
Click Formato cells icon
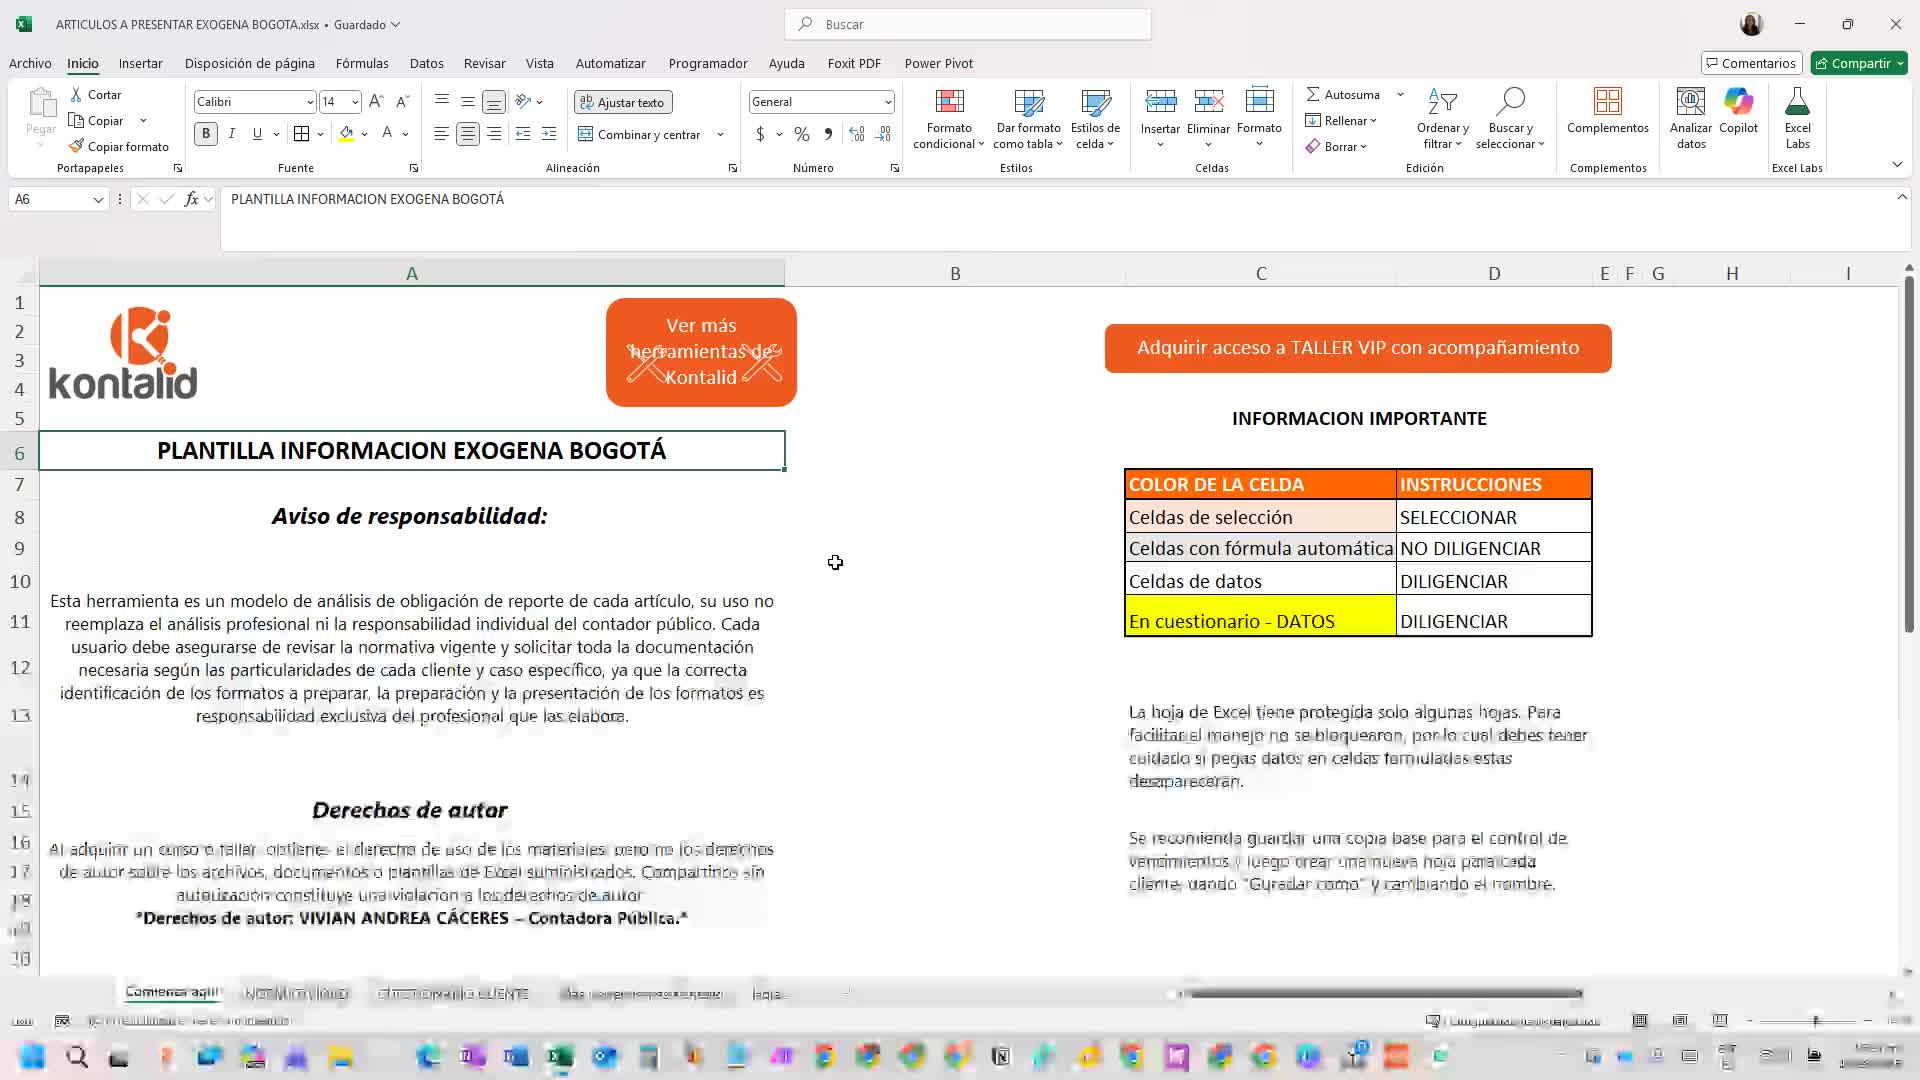coord(1259,101)
